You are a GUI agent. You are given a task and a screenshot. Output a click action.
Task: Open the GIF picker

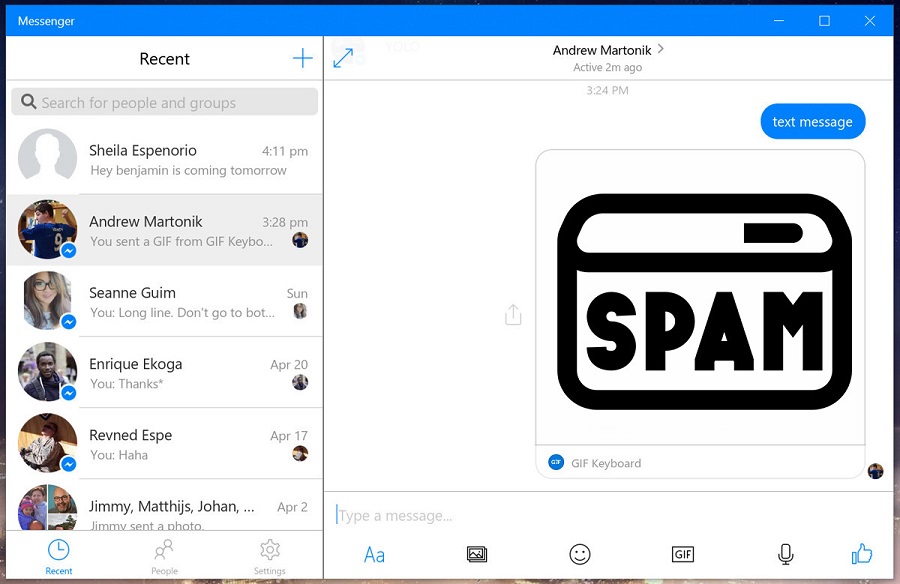683,554
